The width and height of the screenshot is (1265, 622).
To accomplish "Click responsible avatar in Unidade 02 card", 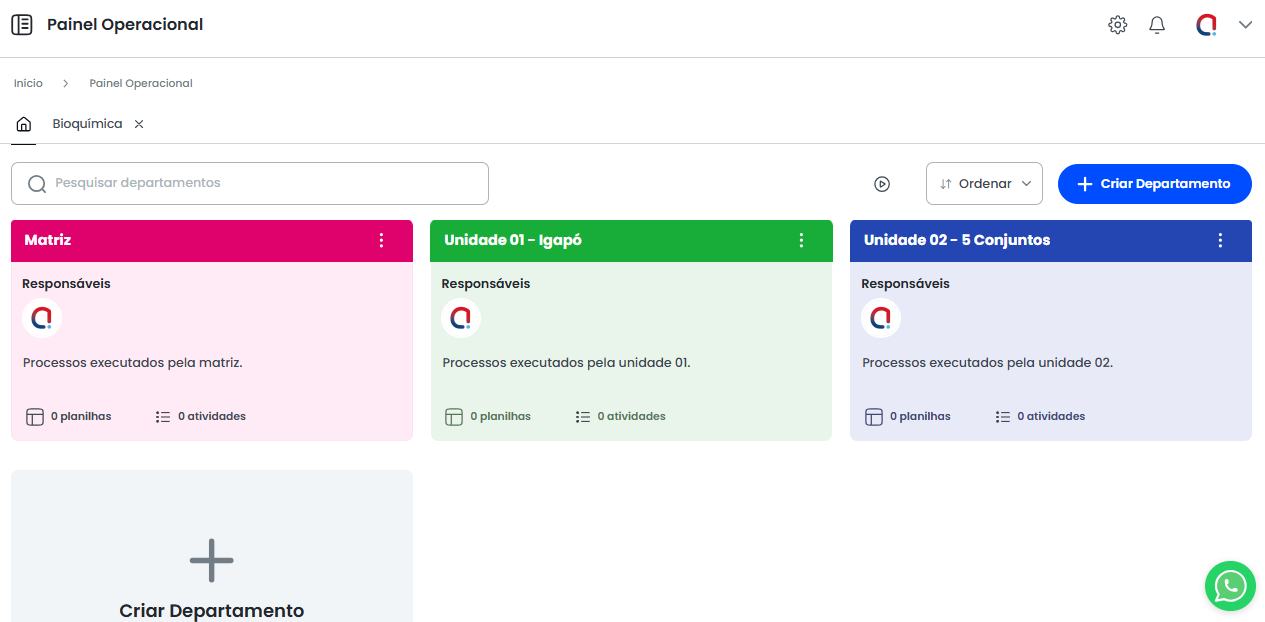I will (880, 318).
